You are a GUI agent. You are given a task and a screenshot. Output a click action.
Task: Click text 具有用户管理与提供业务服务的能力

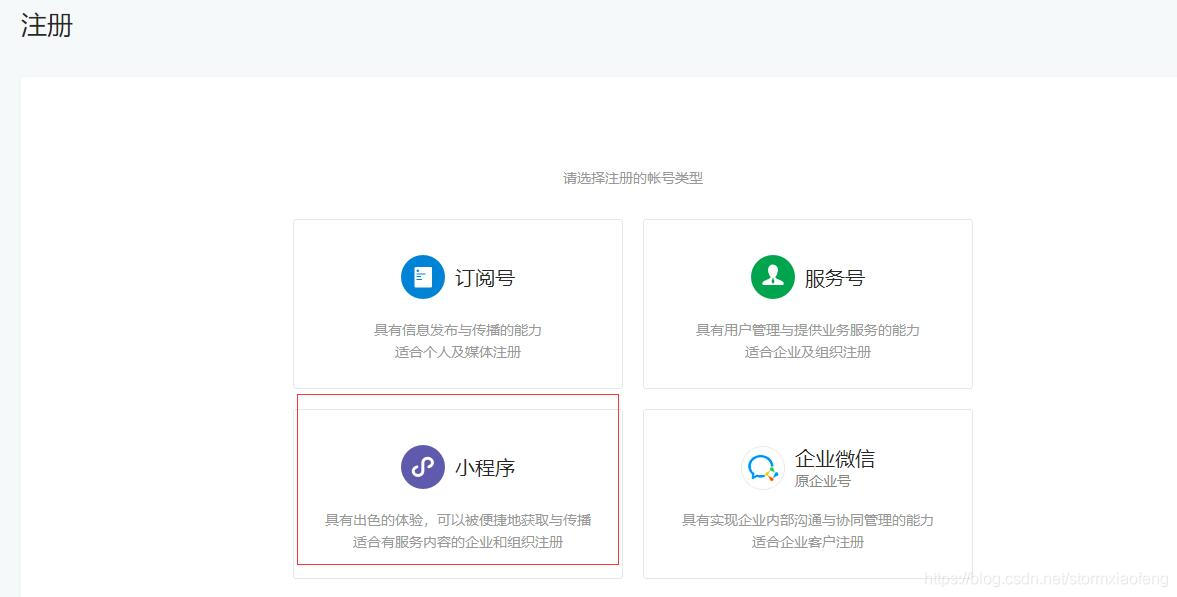tap(808, 330)
